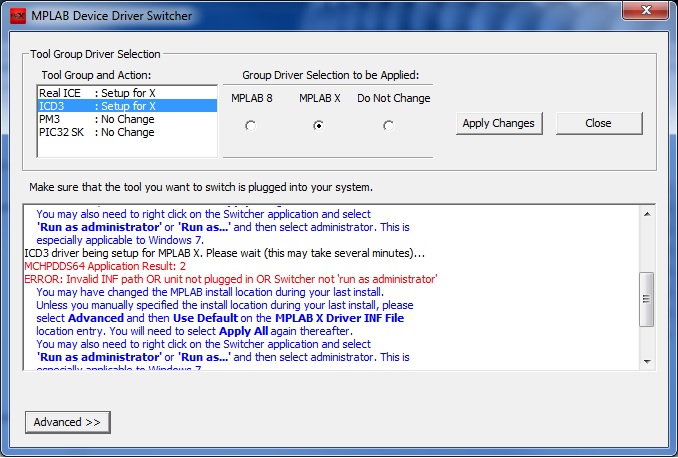This screenshot has width=678, height=458.
Task: Select the PM3 No Change row
Action: click(x=127, y=119)
